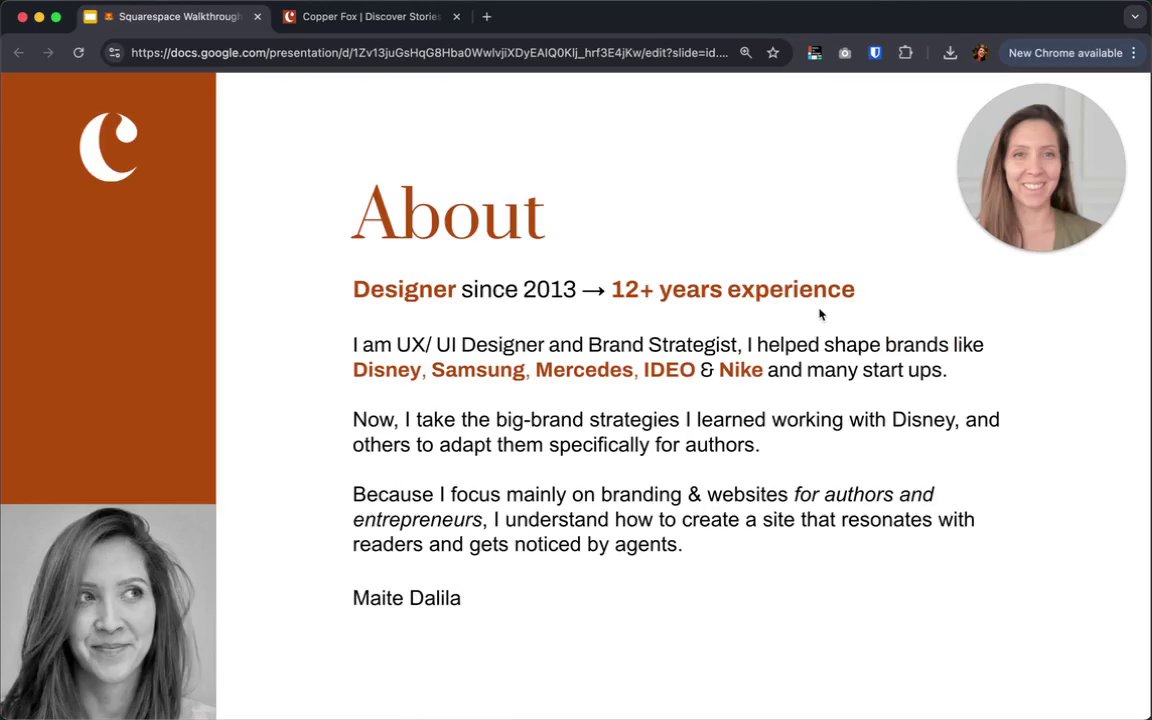Open the Chrome profile avatar
Viewport: 1152px width, 720px height.
(x=980, y=53)
